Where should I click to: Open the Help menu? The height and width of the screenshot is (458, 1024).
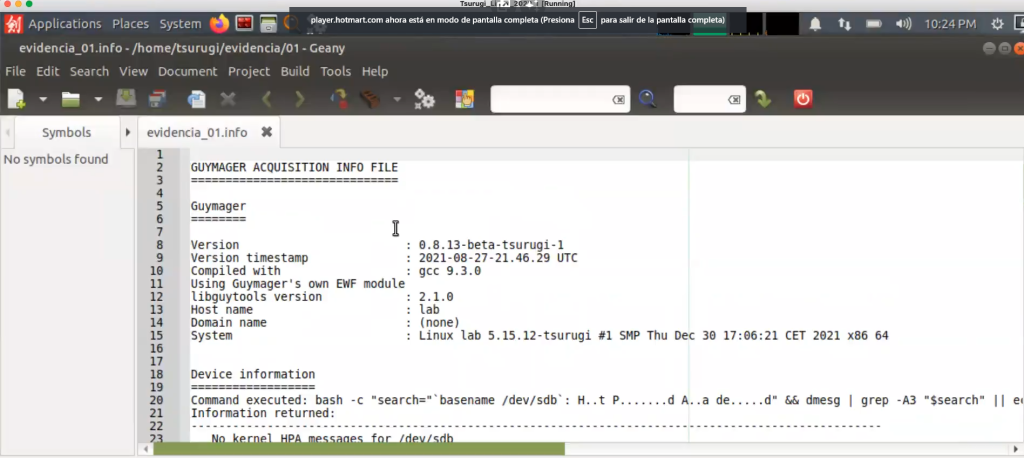pos(375,71)
